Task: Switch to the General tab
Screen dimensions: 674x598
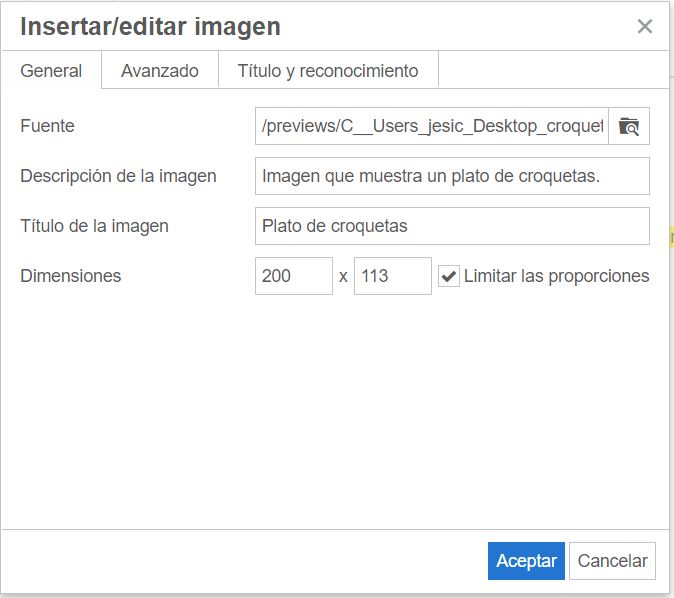Action: click(x=51, y=71)
